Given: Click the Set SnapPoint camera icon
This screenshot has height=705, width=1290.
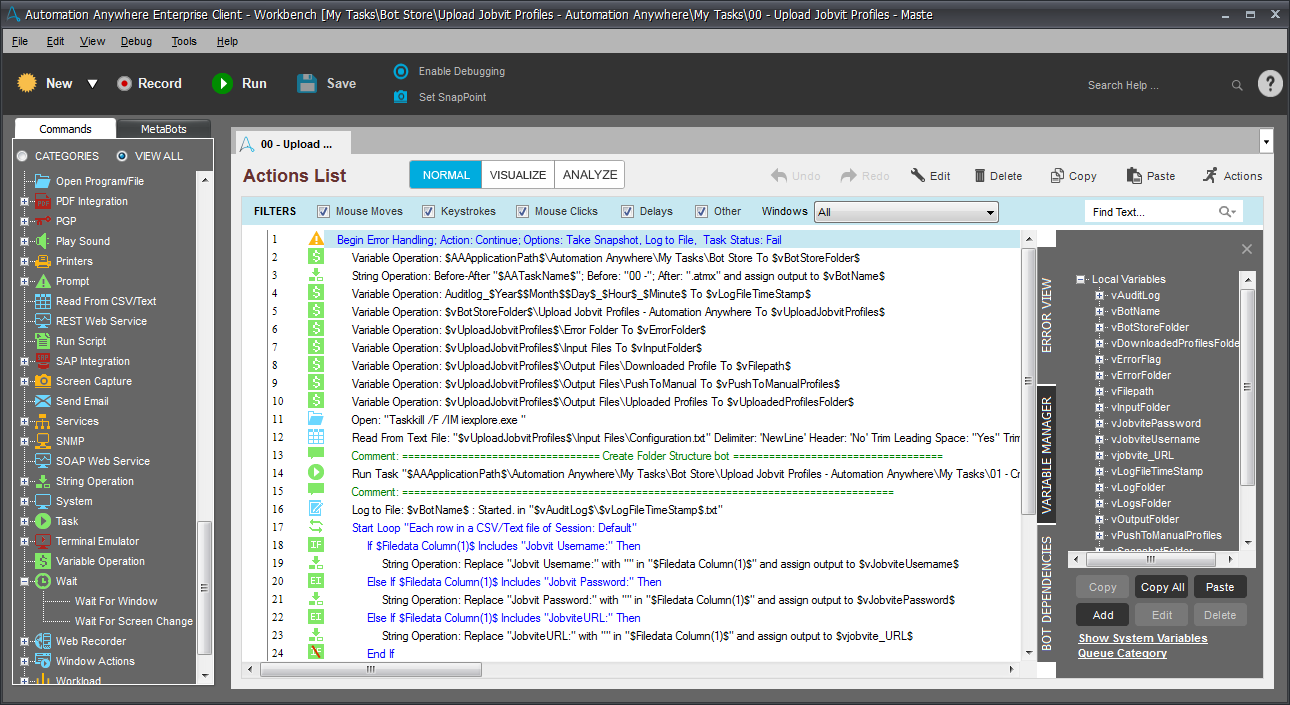Looking at the screenshot, I should 401,97.
